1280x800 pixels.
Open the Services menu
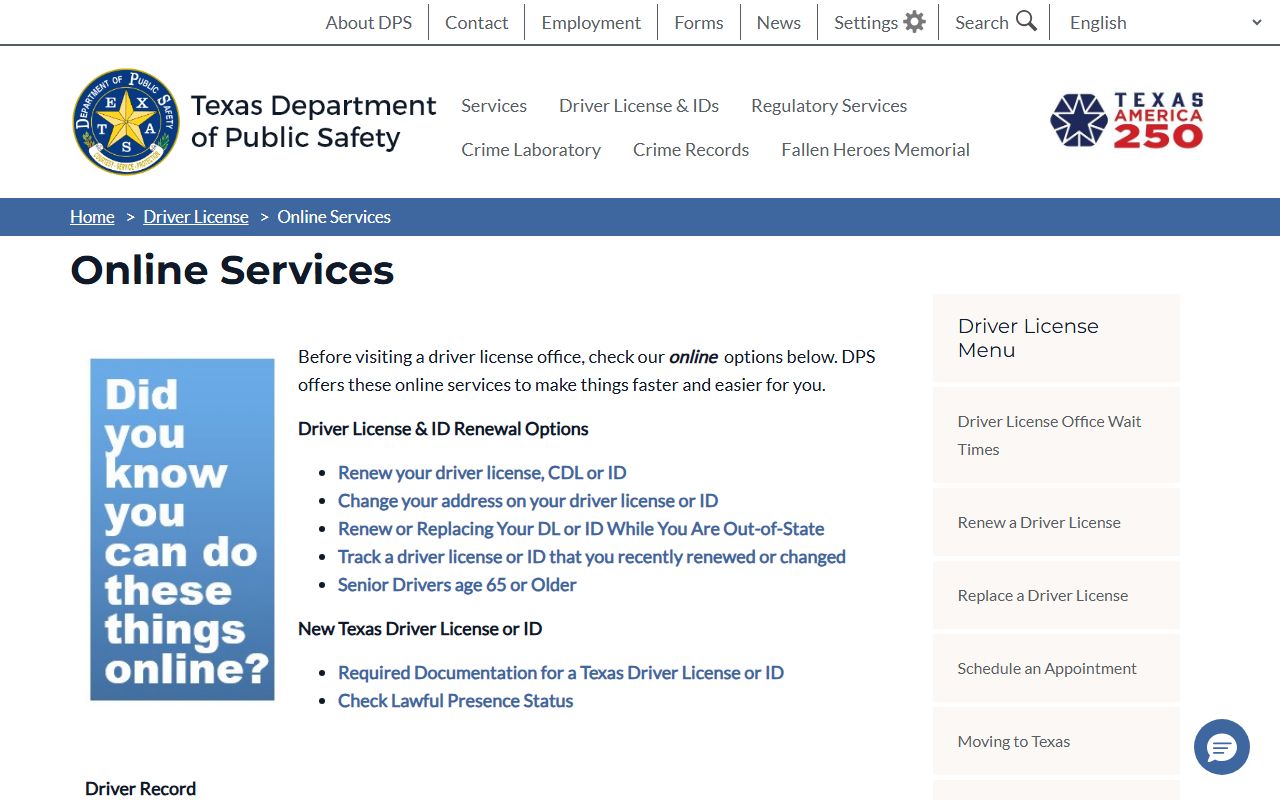pyautogui.click(x=494, y=105)
